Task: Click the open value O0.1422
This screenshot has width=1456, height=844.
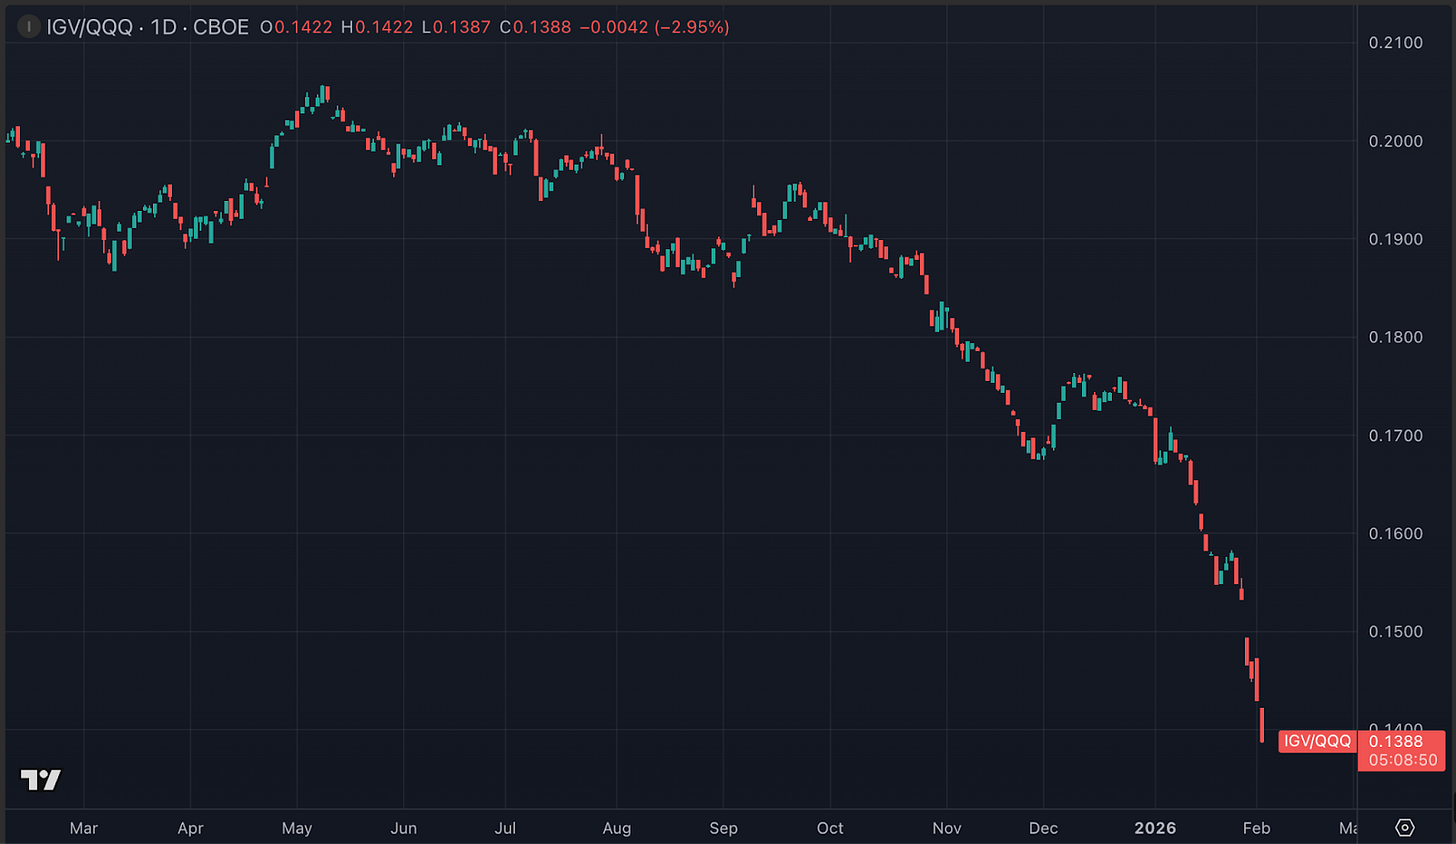Action: pos(296,27)
